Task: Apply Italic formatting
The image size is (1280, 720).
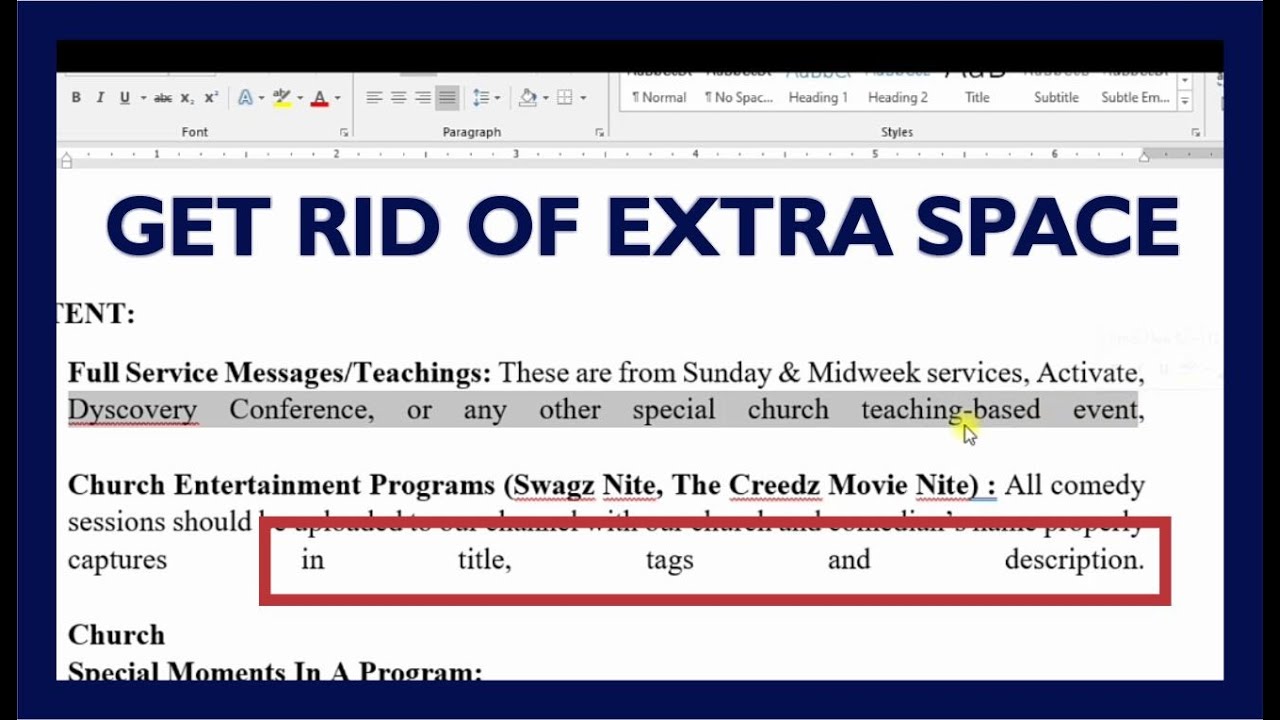Action: pyautogui.click(x=100, y=98)
